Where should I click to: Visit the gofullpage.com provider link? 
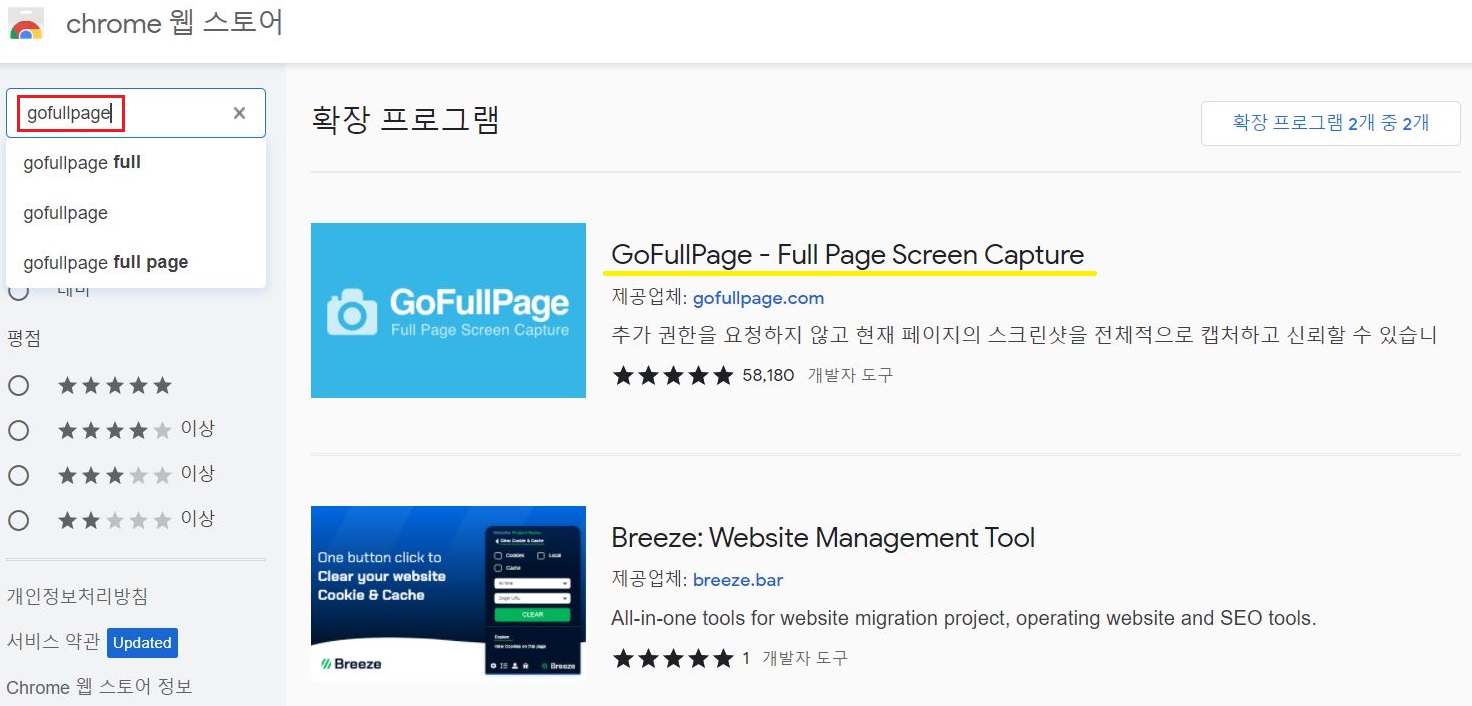click(x=758, y=298)
